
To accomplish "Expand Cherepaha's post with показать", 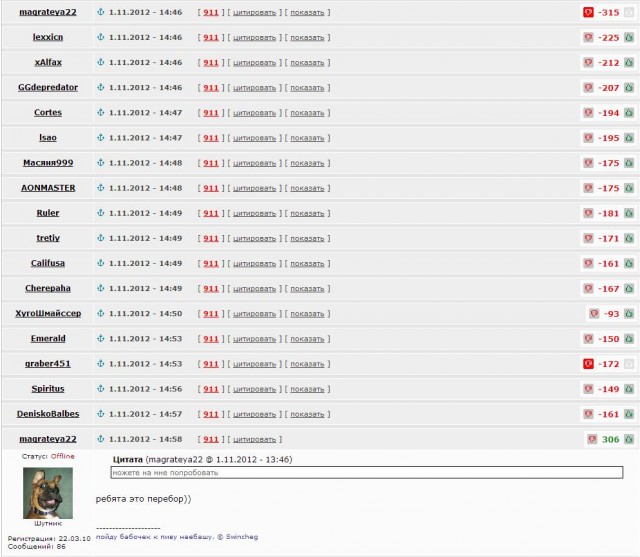I will [307, 288].
